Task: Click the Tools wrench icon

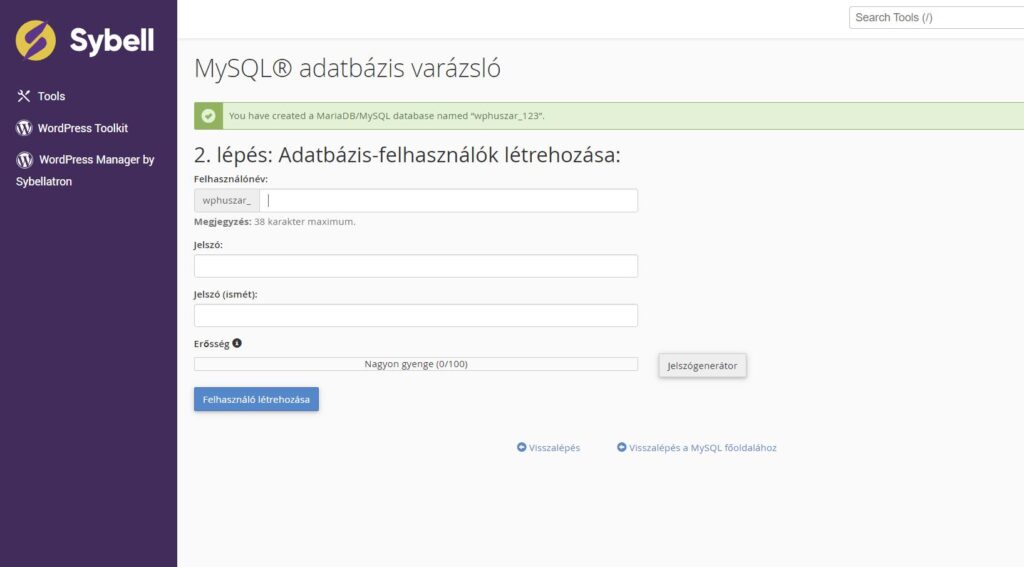Action: coord(24,96)
